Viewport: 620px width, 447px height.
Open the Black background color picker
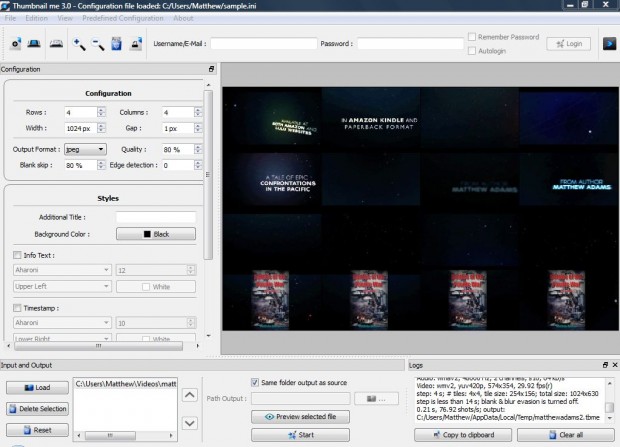point(156,234)
